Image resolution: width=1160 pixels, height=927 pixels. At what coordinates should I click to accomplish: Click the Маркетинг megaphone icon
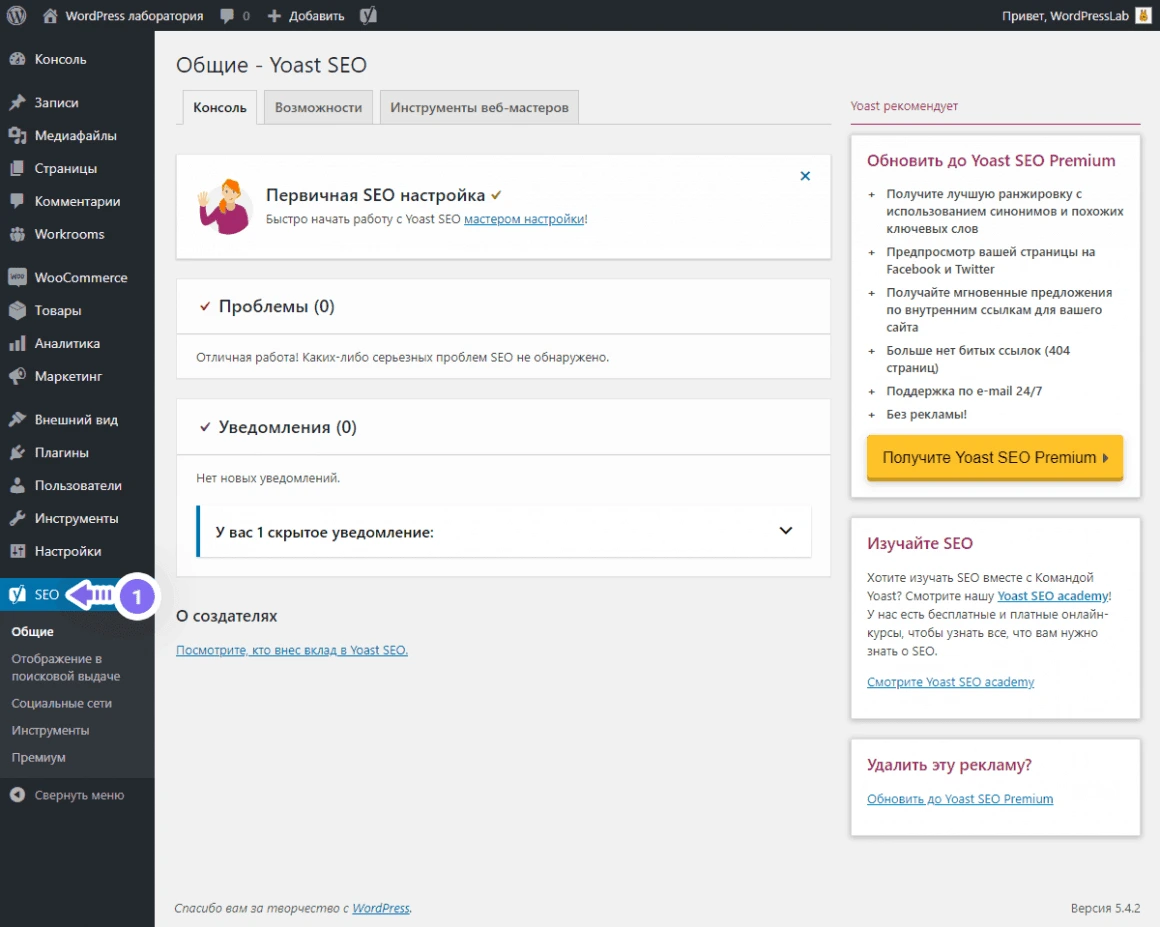[17, 376]
